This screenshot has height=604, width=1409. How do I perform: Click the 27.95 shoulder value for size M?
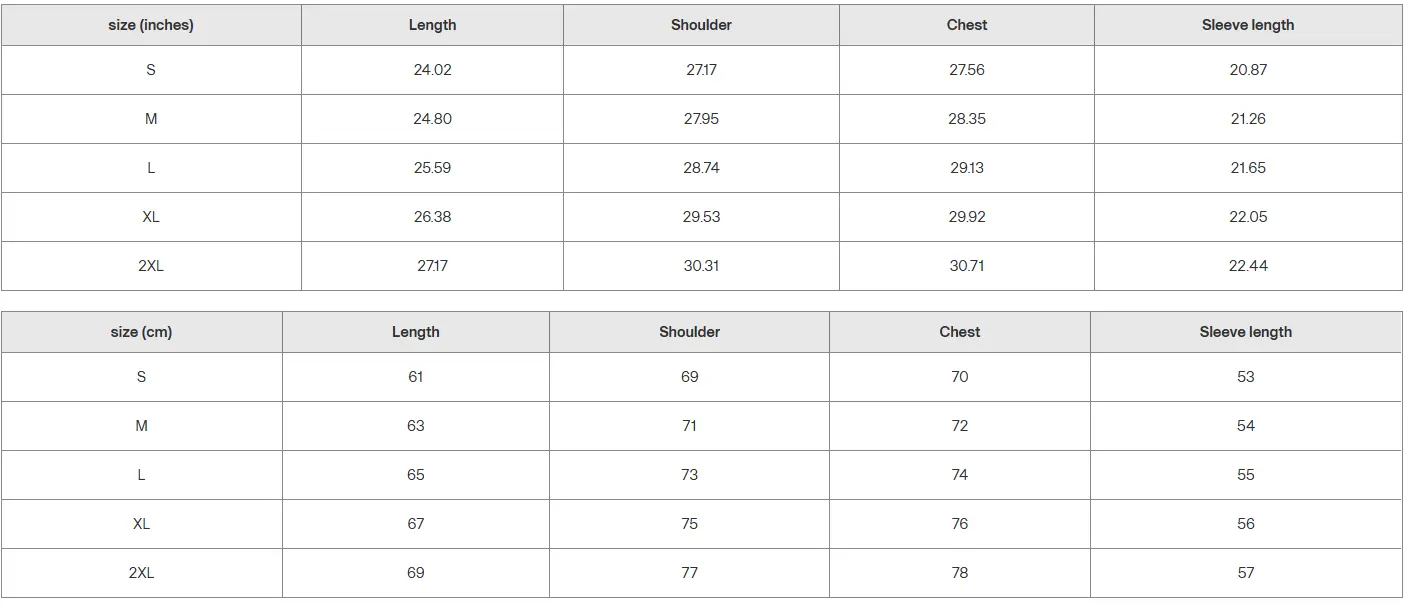(701, 119)
